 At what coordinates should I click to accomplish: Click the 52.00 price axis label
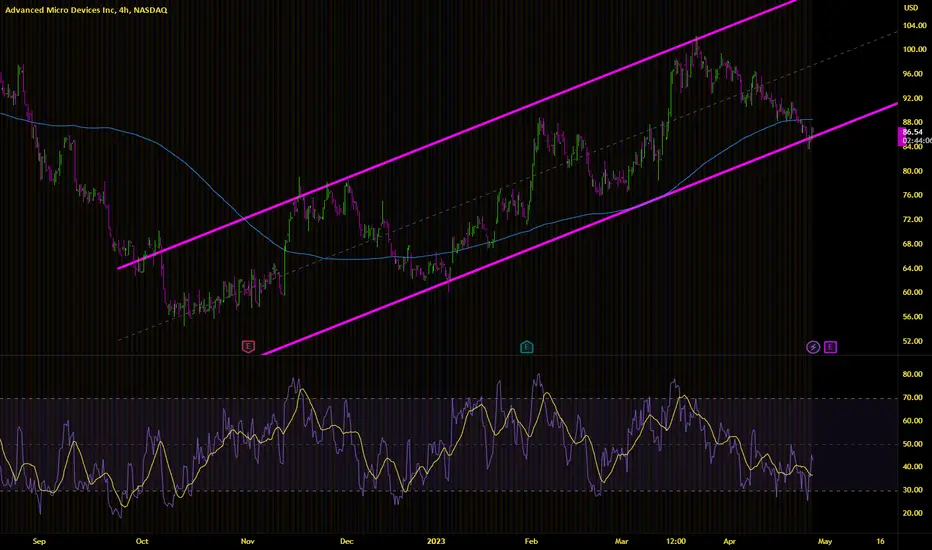(912, 341)
